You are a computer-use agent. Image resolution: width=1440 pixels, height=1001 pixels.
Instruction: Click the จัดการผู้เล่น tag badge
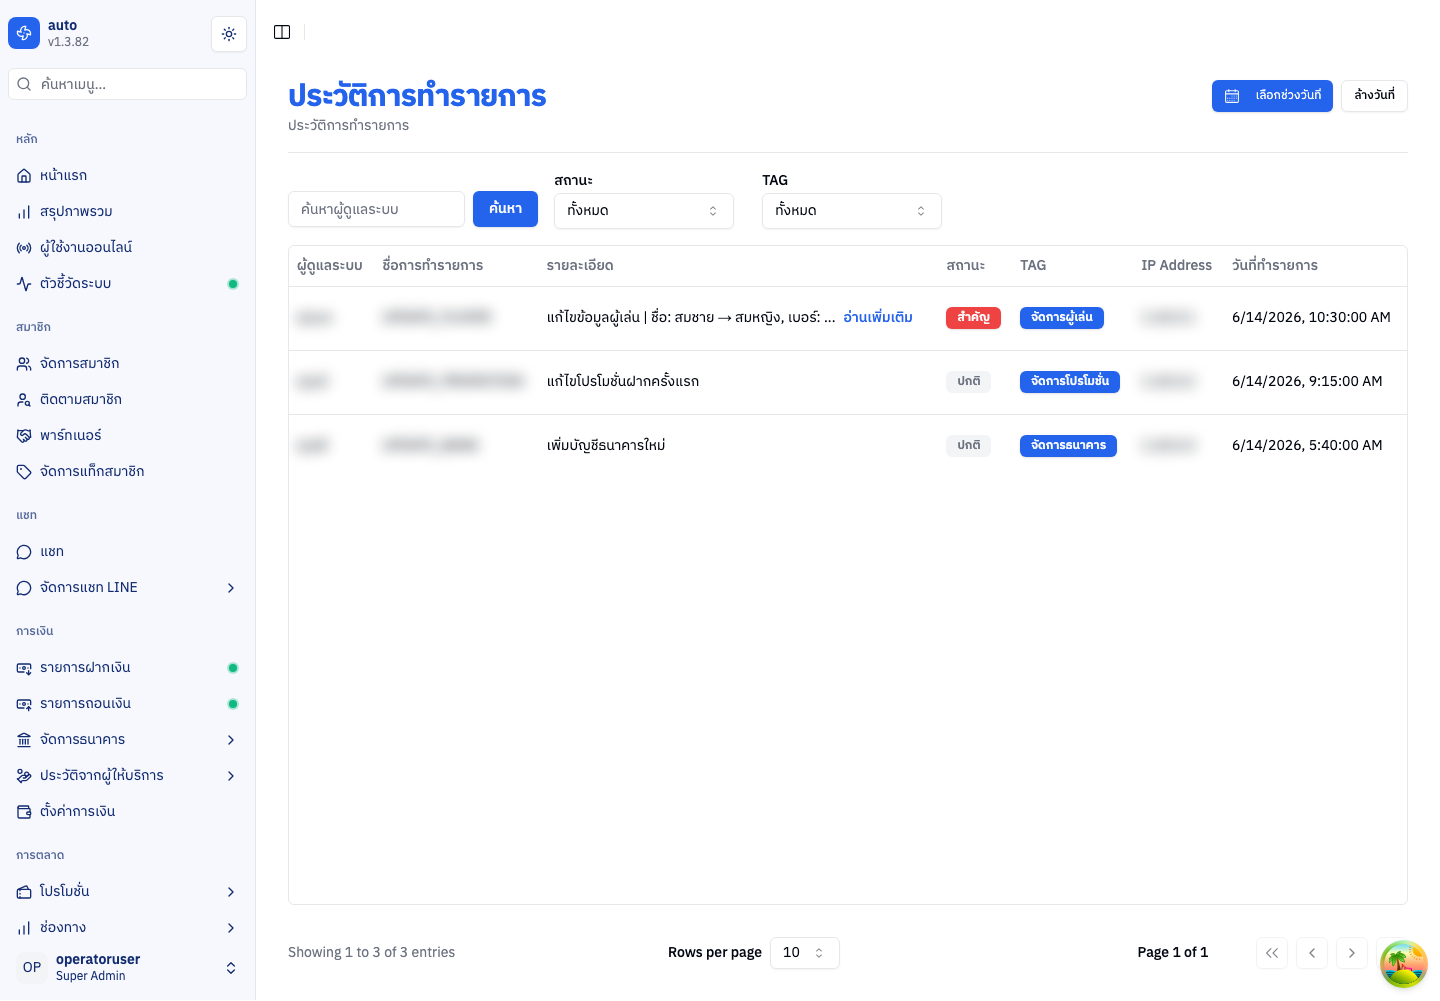click(x=1062, y=318)
